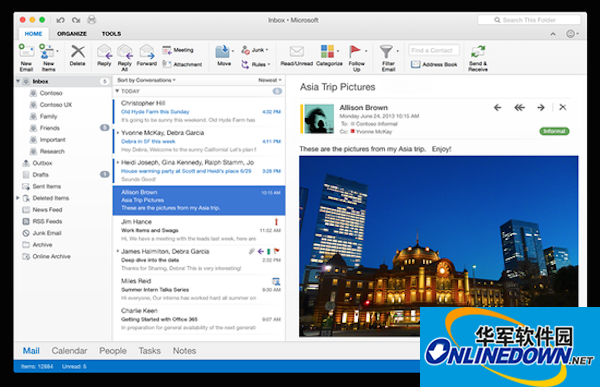Viewport: 600px width, 387px height.
Task: Click the forward right arrow in reading pane
Action: click(541, 108)
